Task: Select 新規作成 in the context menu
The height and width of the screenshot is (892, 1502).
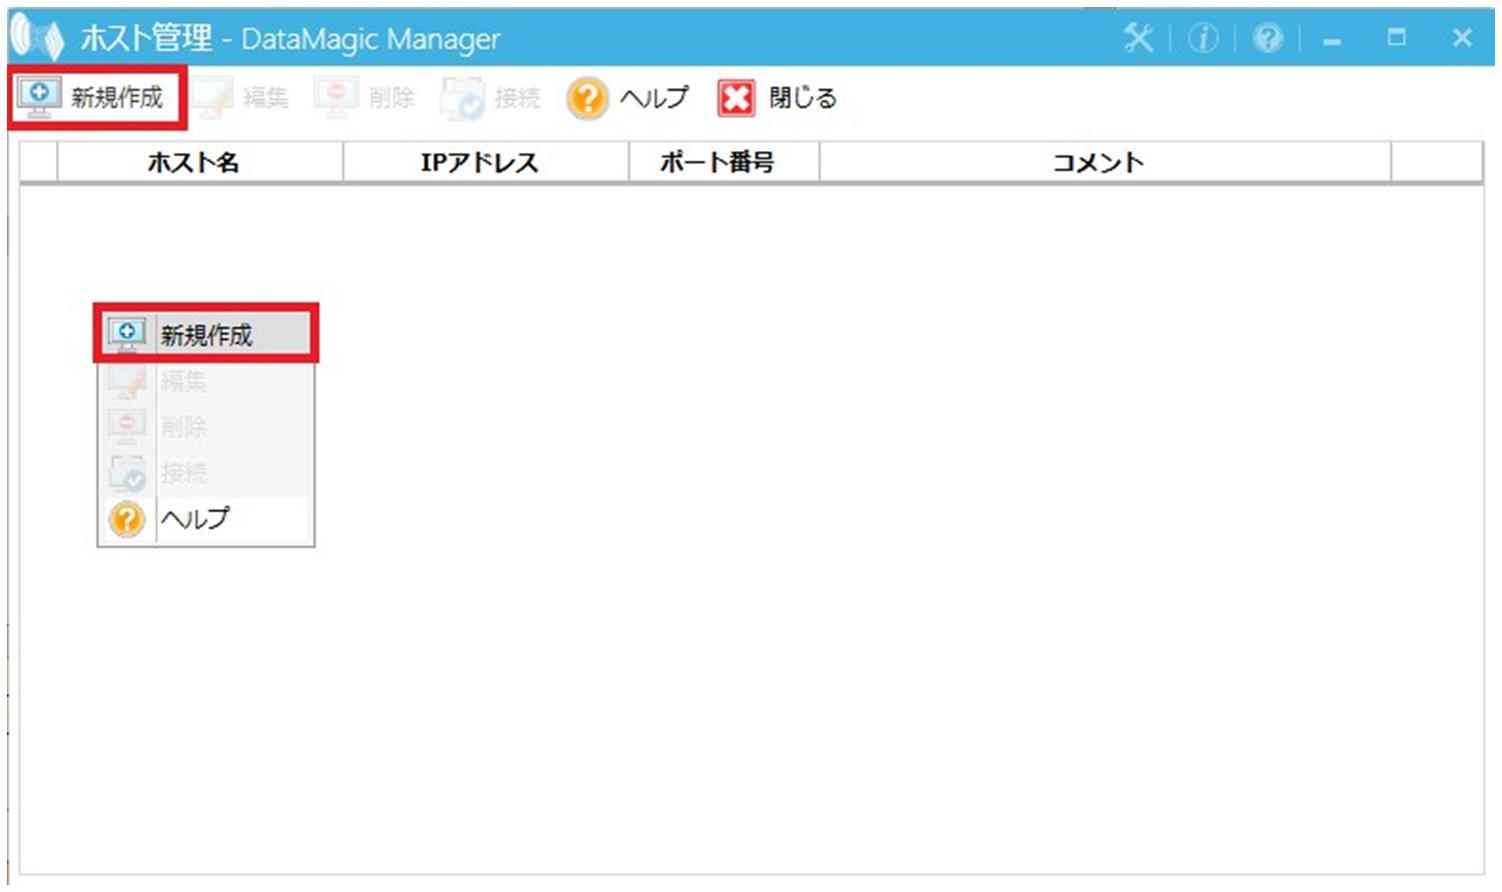Action: pyautogui.click(x=206, y=334)
